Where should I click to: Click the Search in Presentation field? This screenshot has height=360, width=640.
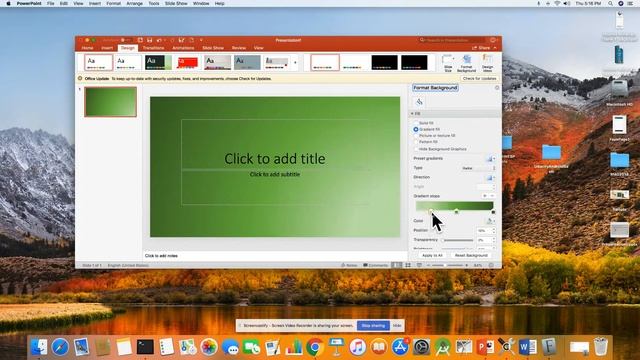(452, 40)
